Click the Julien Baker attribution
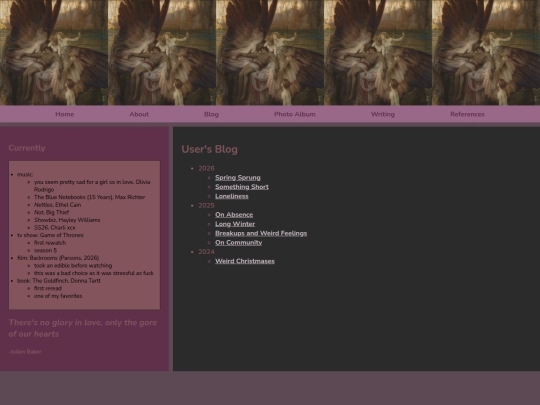 pyautogui.click(x=25, y=352)
